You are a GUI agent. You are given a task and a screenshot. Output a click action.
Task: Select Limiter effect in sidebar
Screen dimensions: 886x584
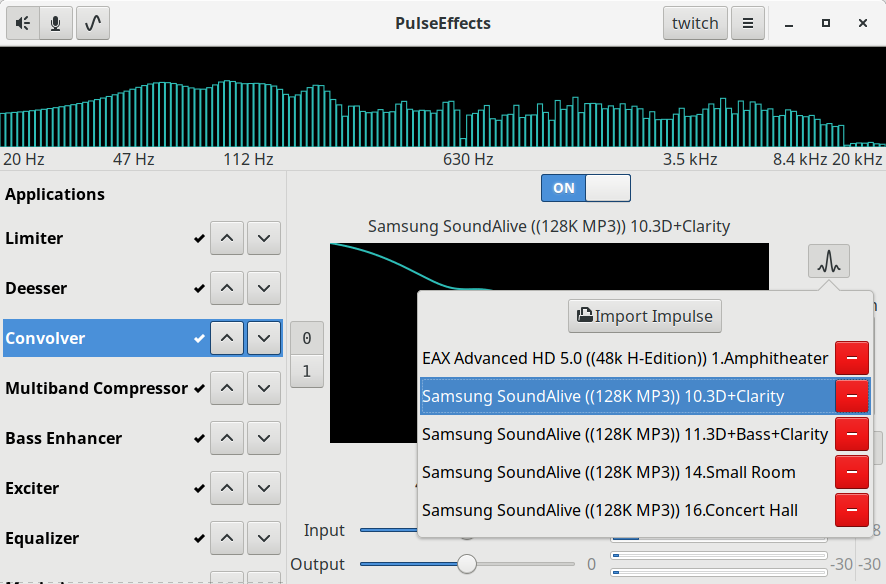(x=105, y=238)
